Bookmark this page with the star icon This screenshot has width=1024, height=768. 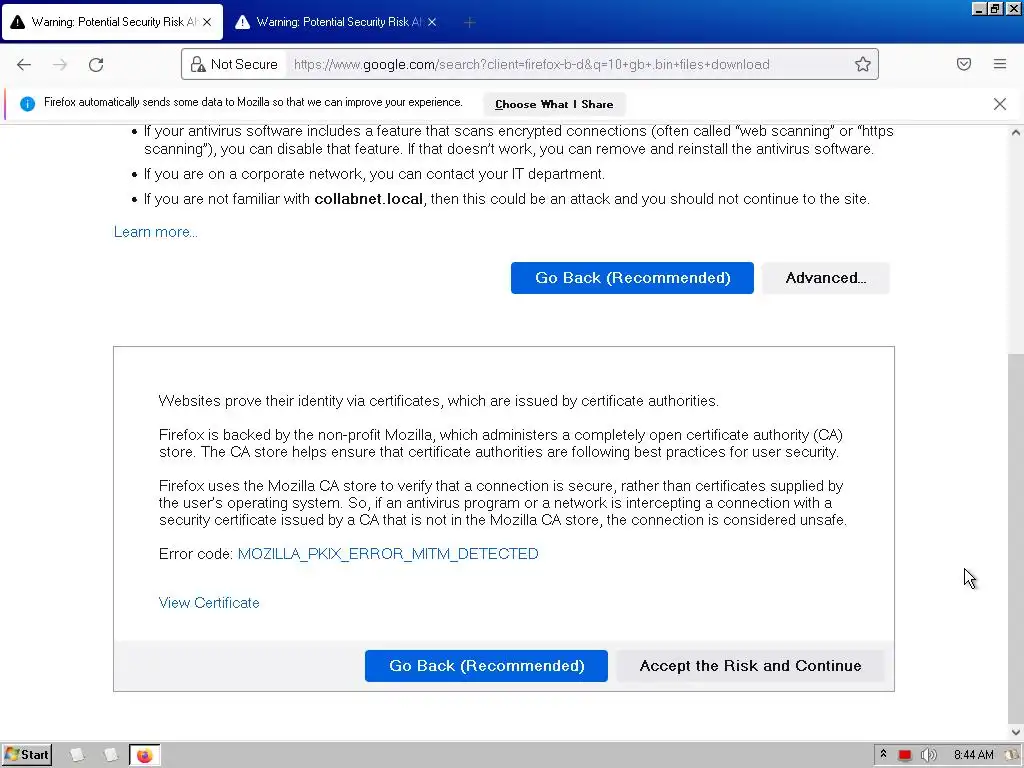pos(863,64)
